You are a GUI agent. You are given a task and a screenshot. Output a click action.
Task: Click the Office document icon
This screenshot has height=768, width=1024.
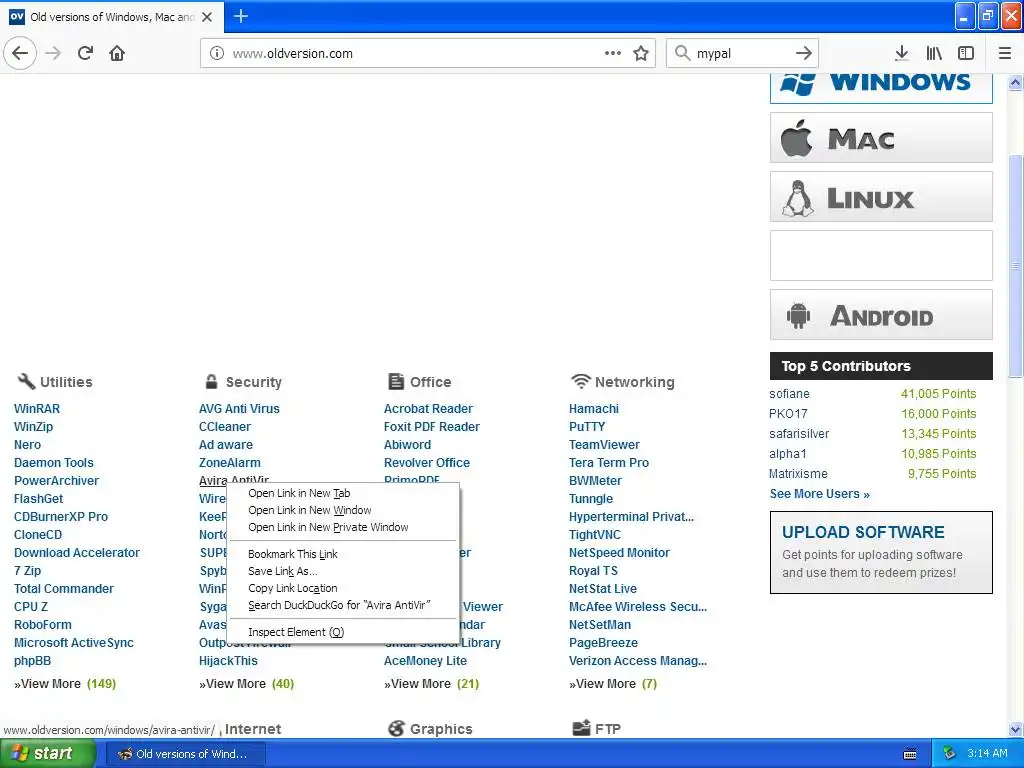(396, 381)
